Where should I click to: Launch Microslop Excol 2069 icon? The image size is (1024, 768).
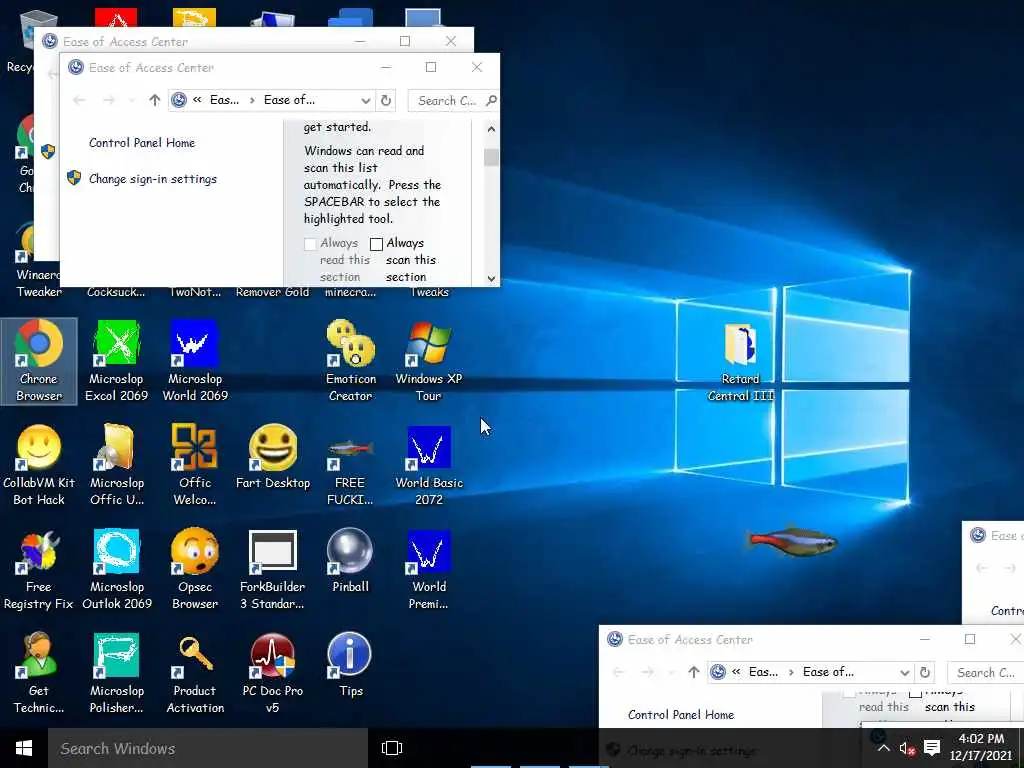[116, 361]
